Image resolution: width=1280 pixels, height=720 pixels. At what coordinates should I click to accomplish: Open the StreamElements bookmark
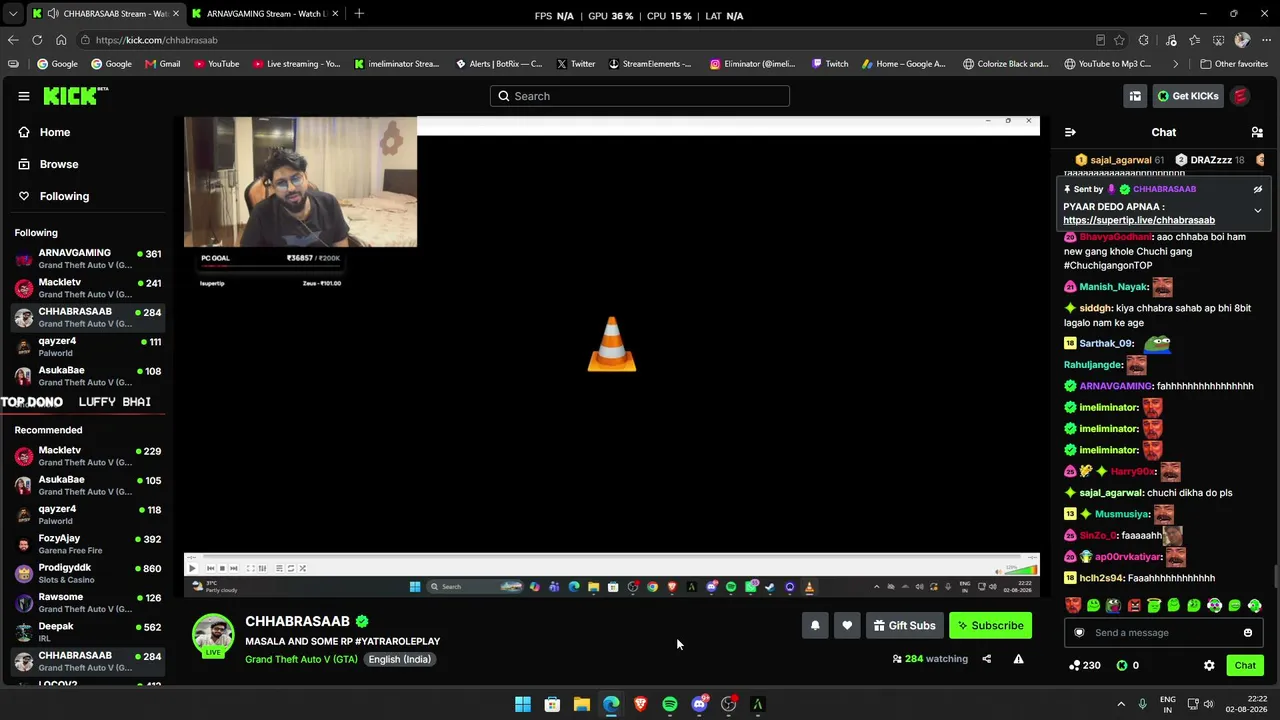coord(650,64)
